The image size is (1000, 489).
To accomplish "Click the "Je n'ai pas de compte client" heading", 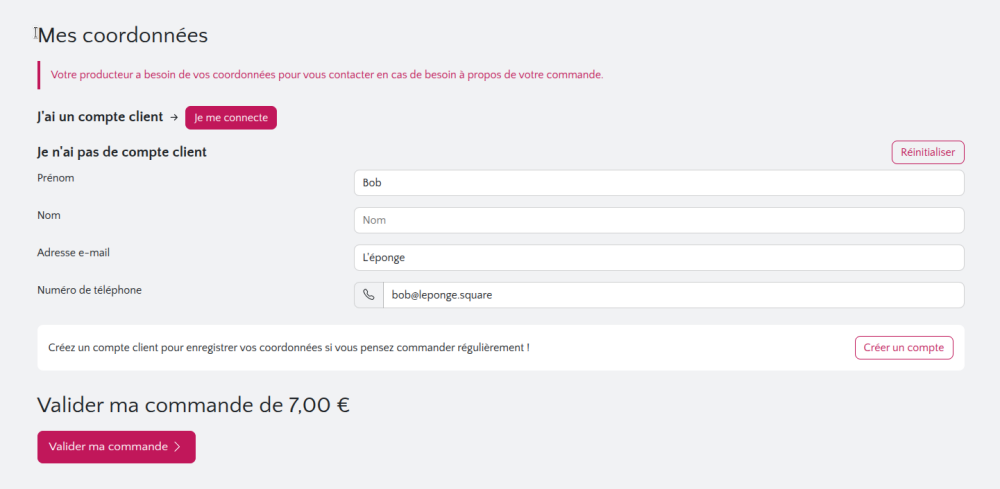I will [x=122, y=152].
